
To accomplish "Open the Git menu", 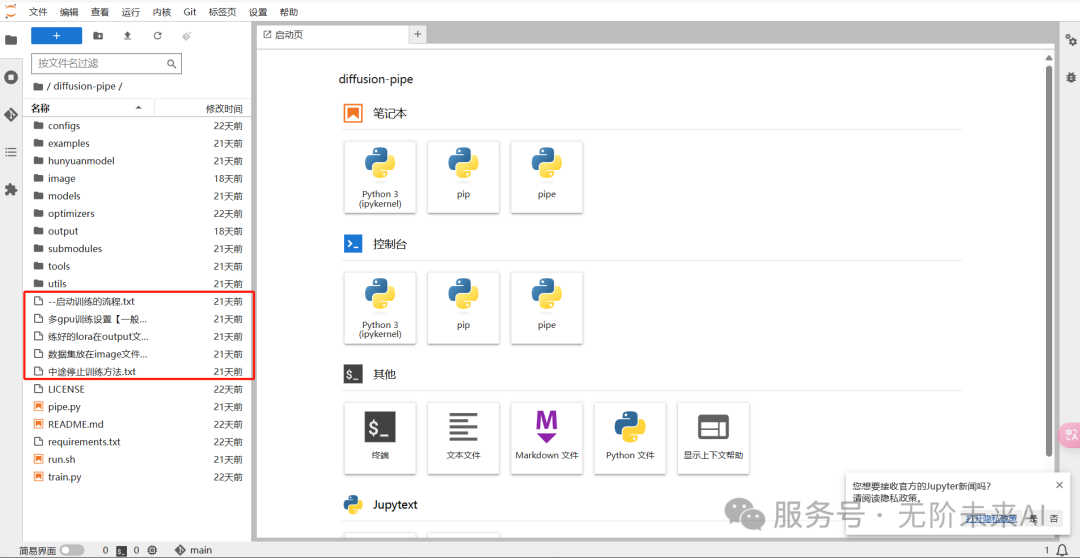I will [x=190, y=12].
